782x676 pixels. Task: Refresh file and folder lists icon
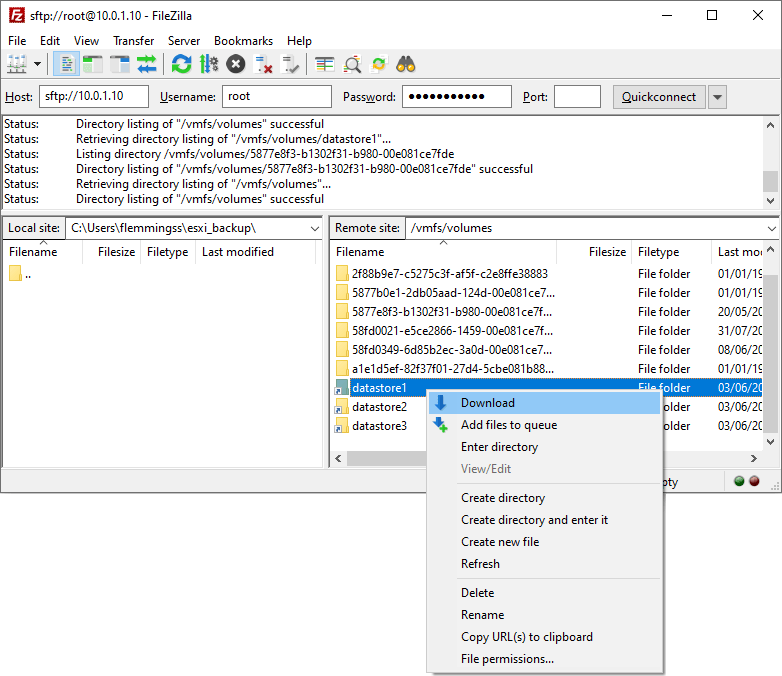[x=182, y=64]
